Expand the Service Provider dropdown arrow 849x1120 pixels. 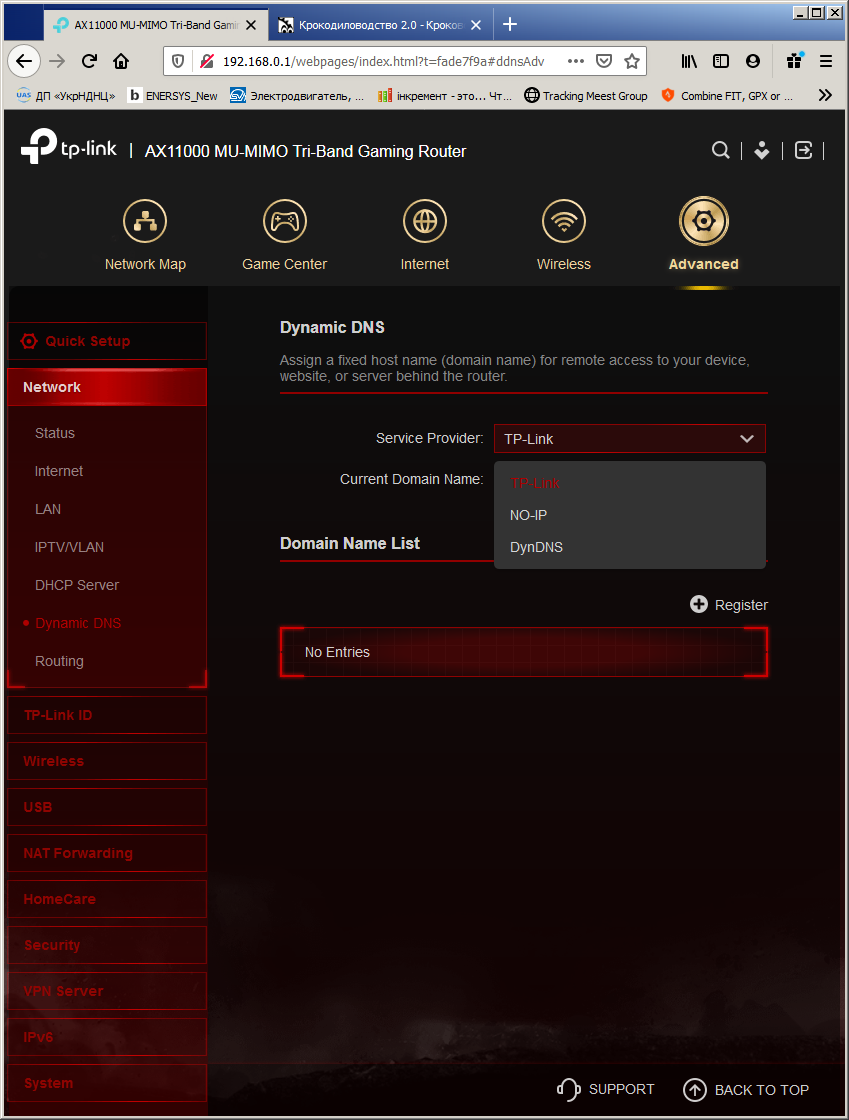point(747,439)
